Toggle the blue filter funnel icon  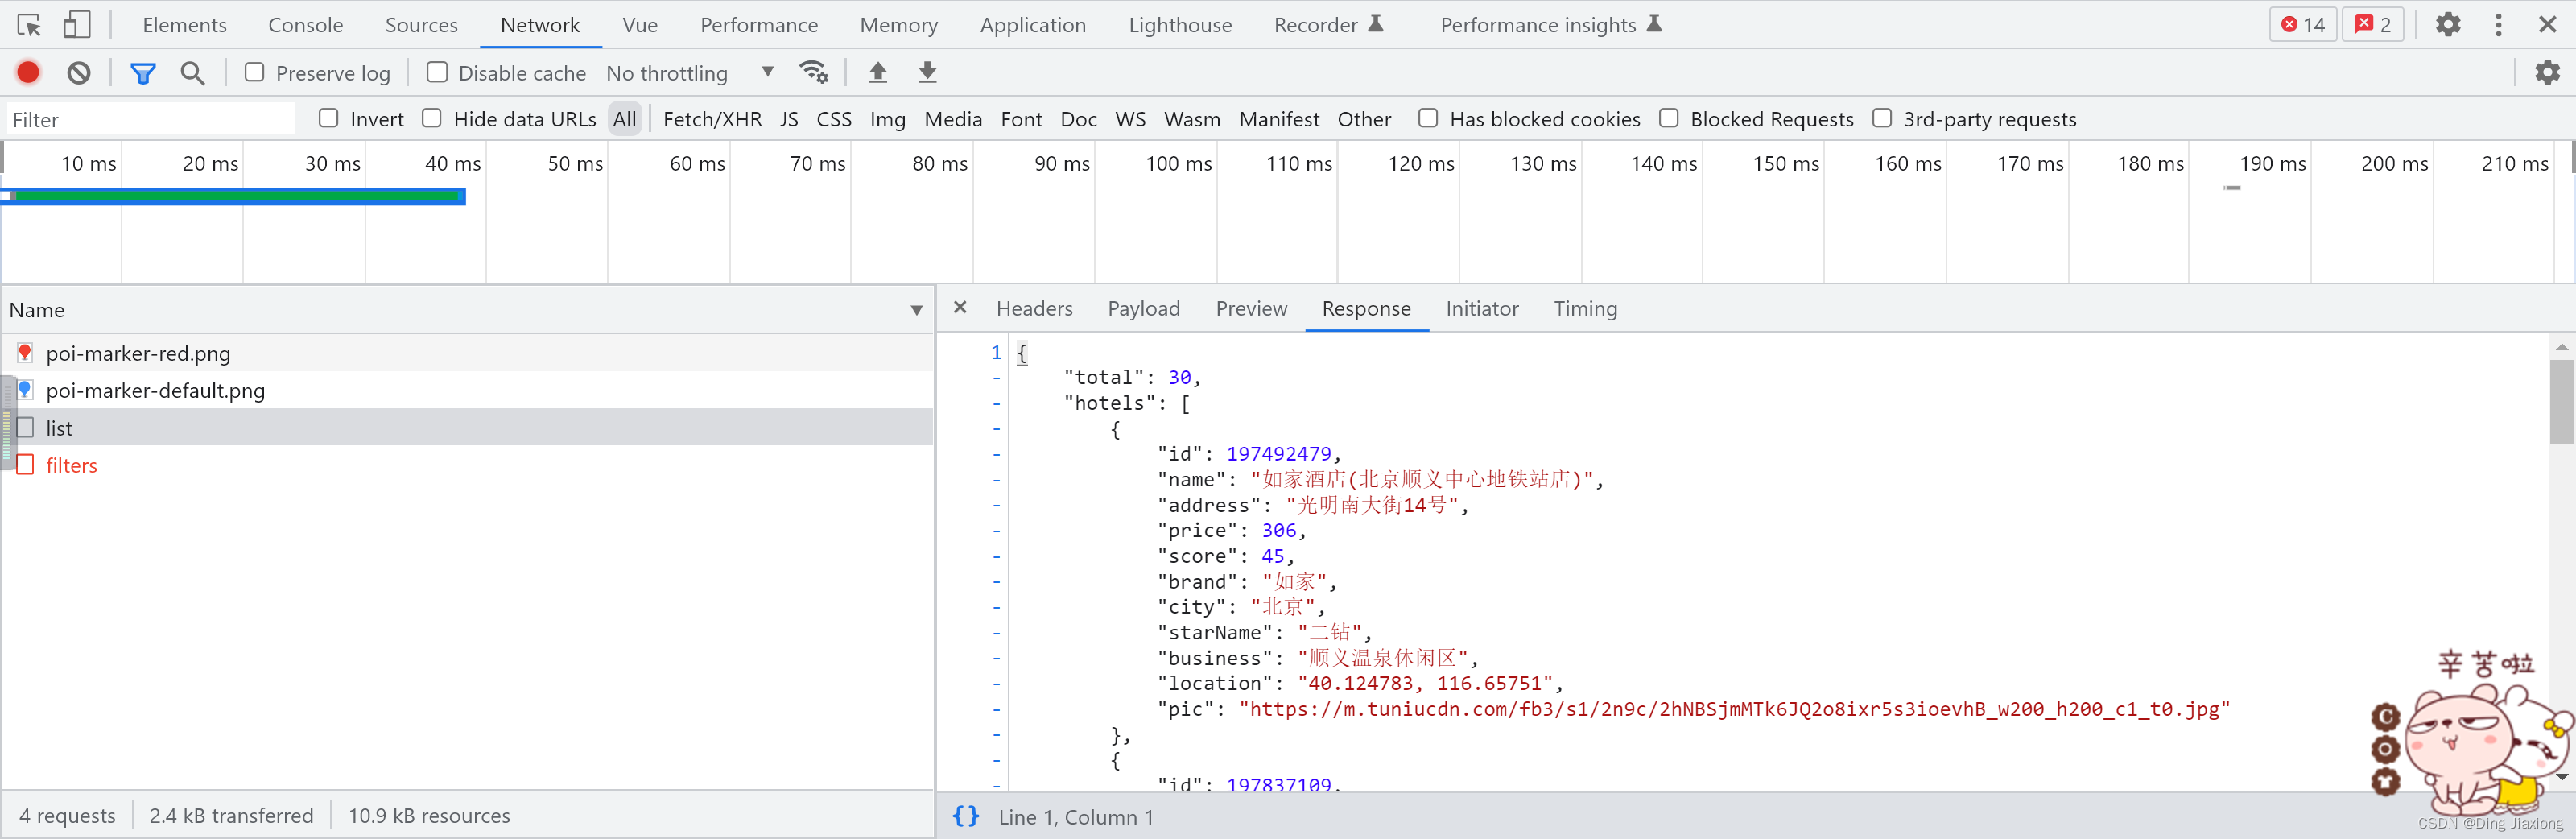tap(143, 72)
